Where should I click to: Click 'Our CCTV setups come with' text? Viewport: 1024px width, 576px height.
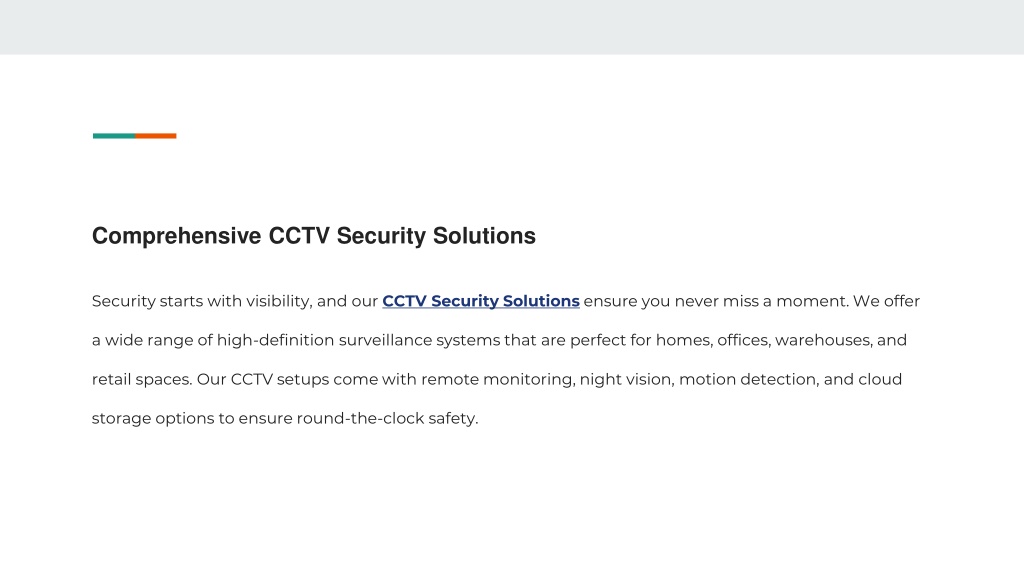point(306,379)
